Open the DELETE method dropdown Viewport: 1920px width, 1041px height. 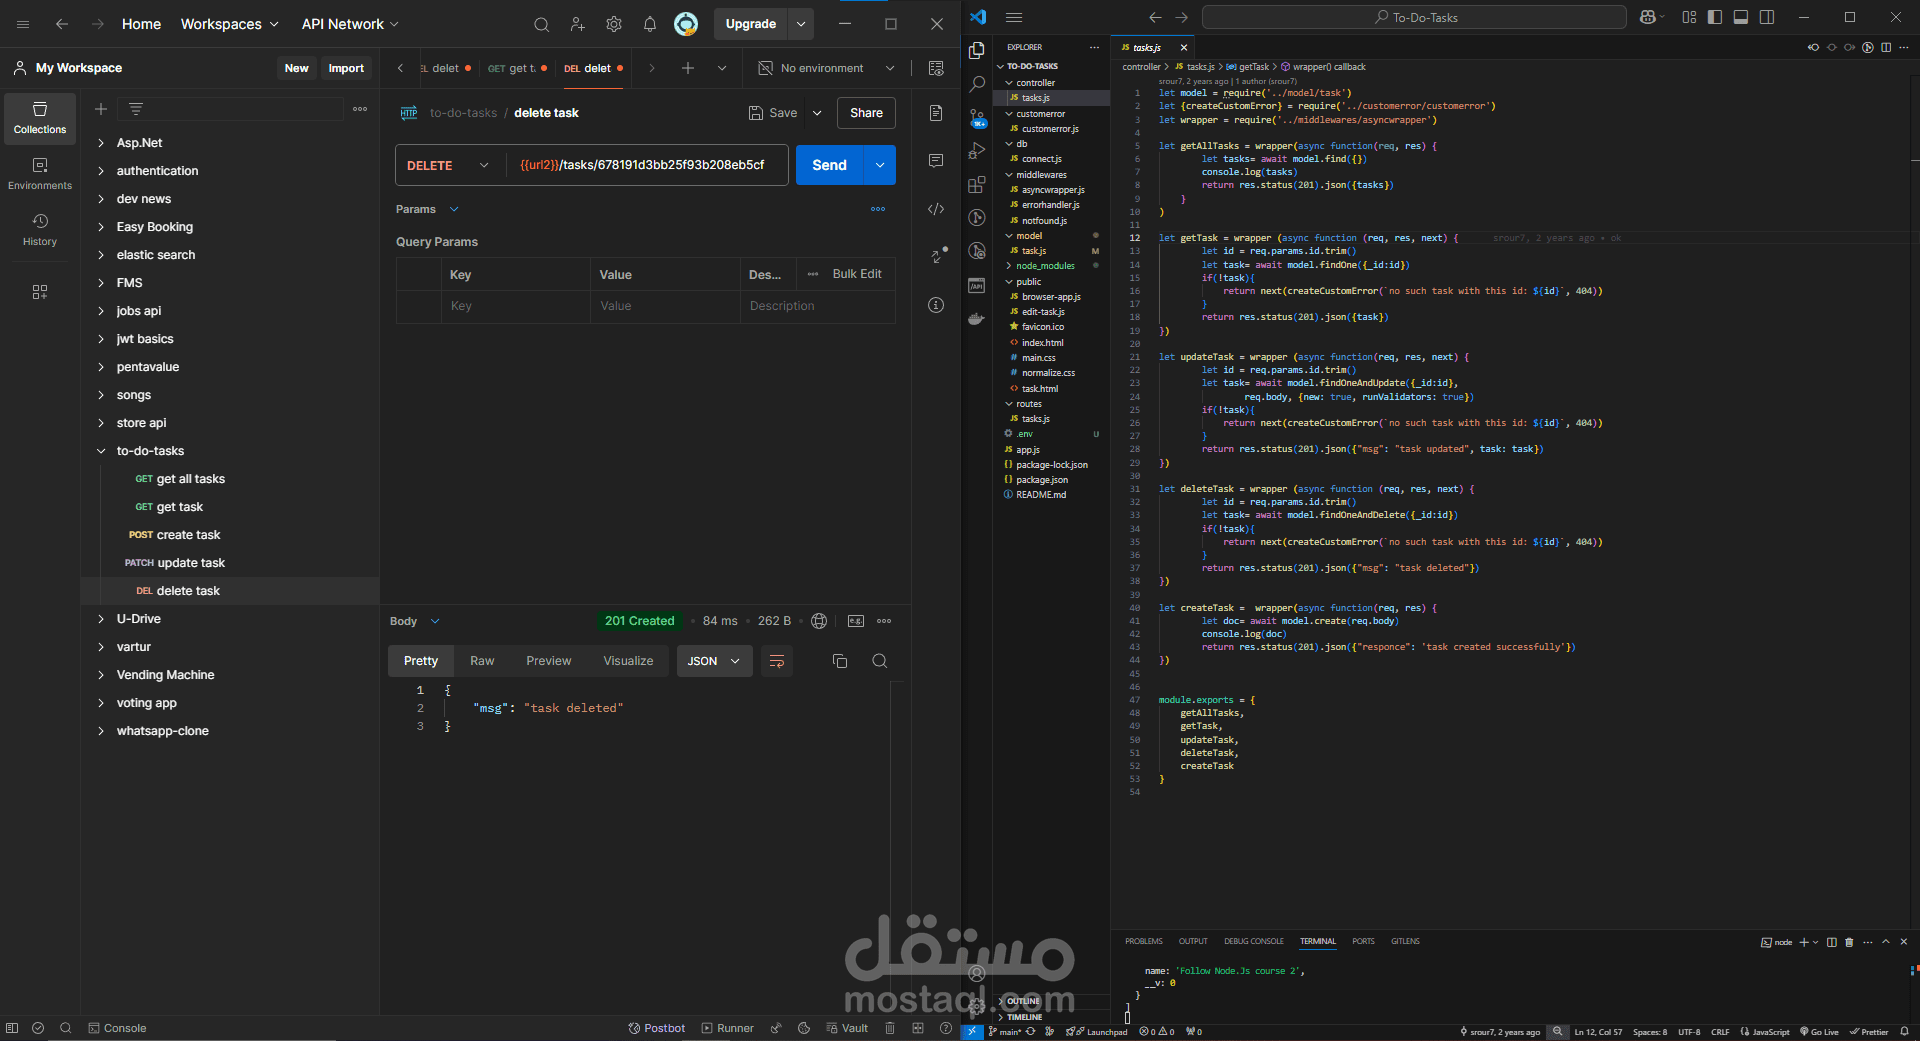point(451,165)
